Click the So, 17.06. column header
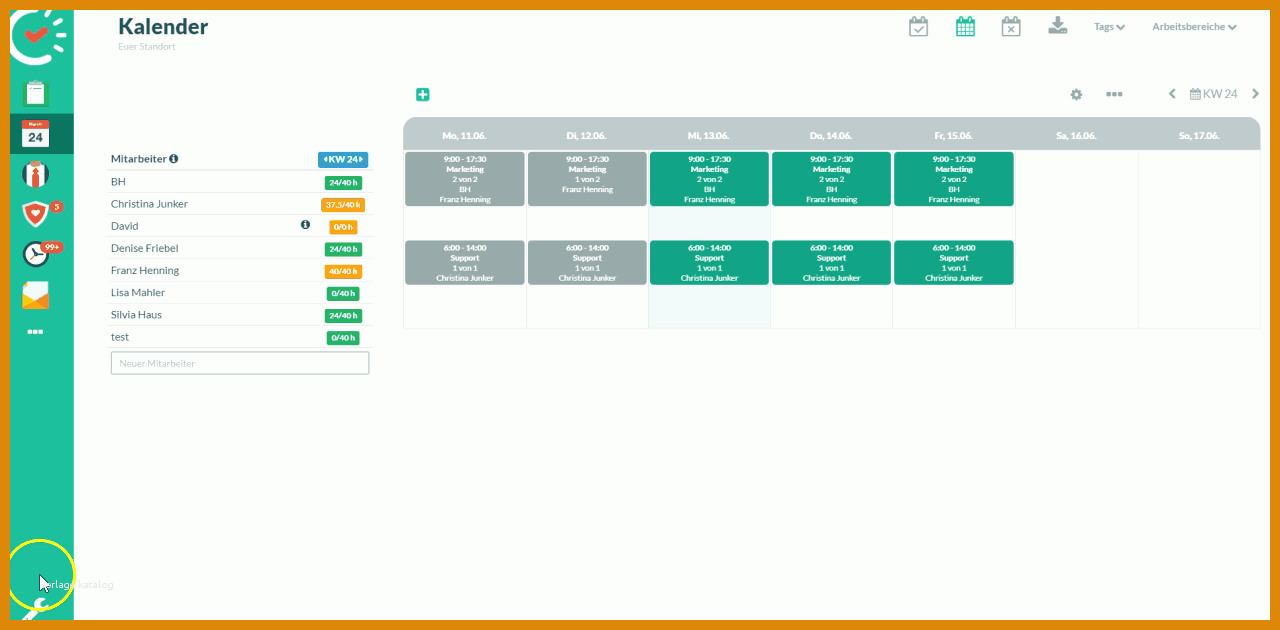The width and height of the screenshot is (1280, 630). [1199, 135]
